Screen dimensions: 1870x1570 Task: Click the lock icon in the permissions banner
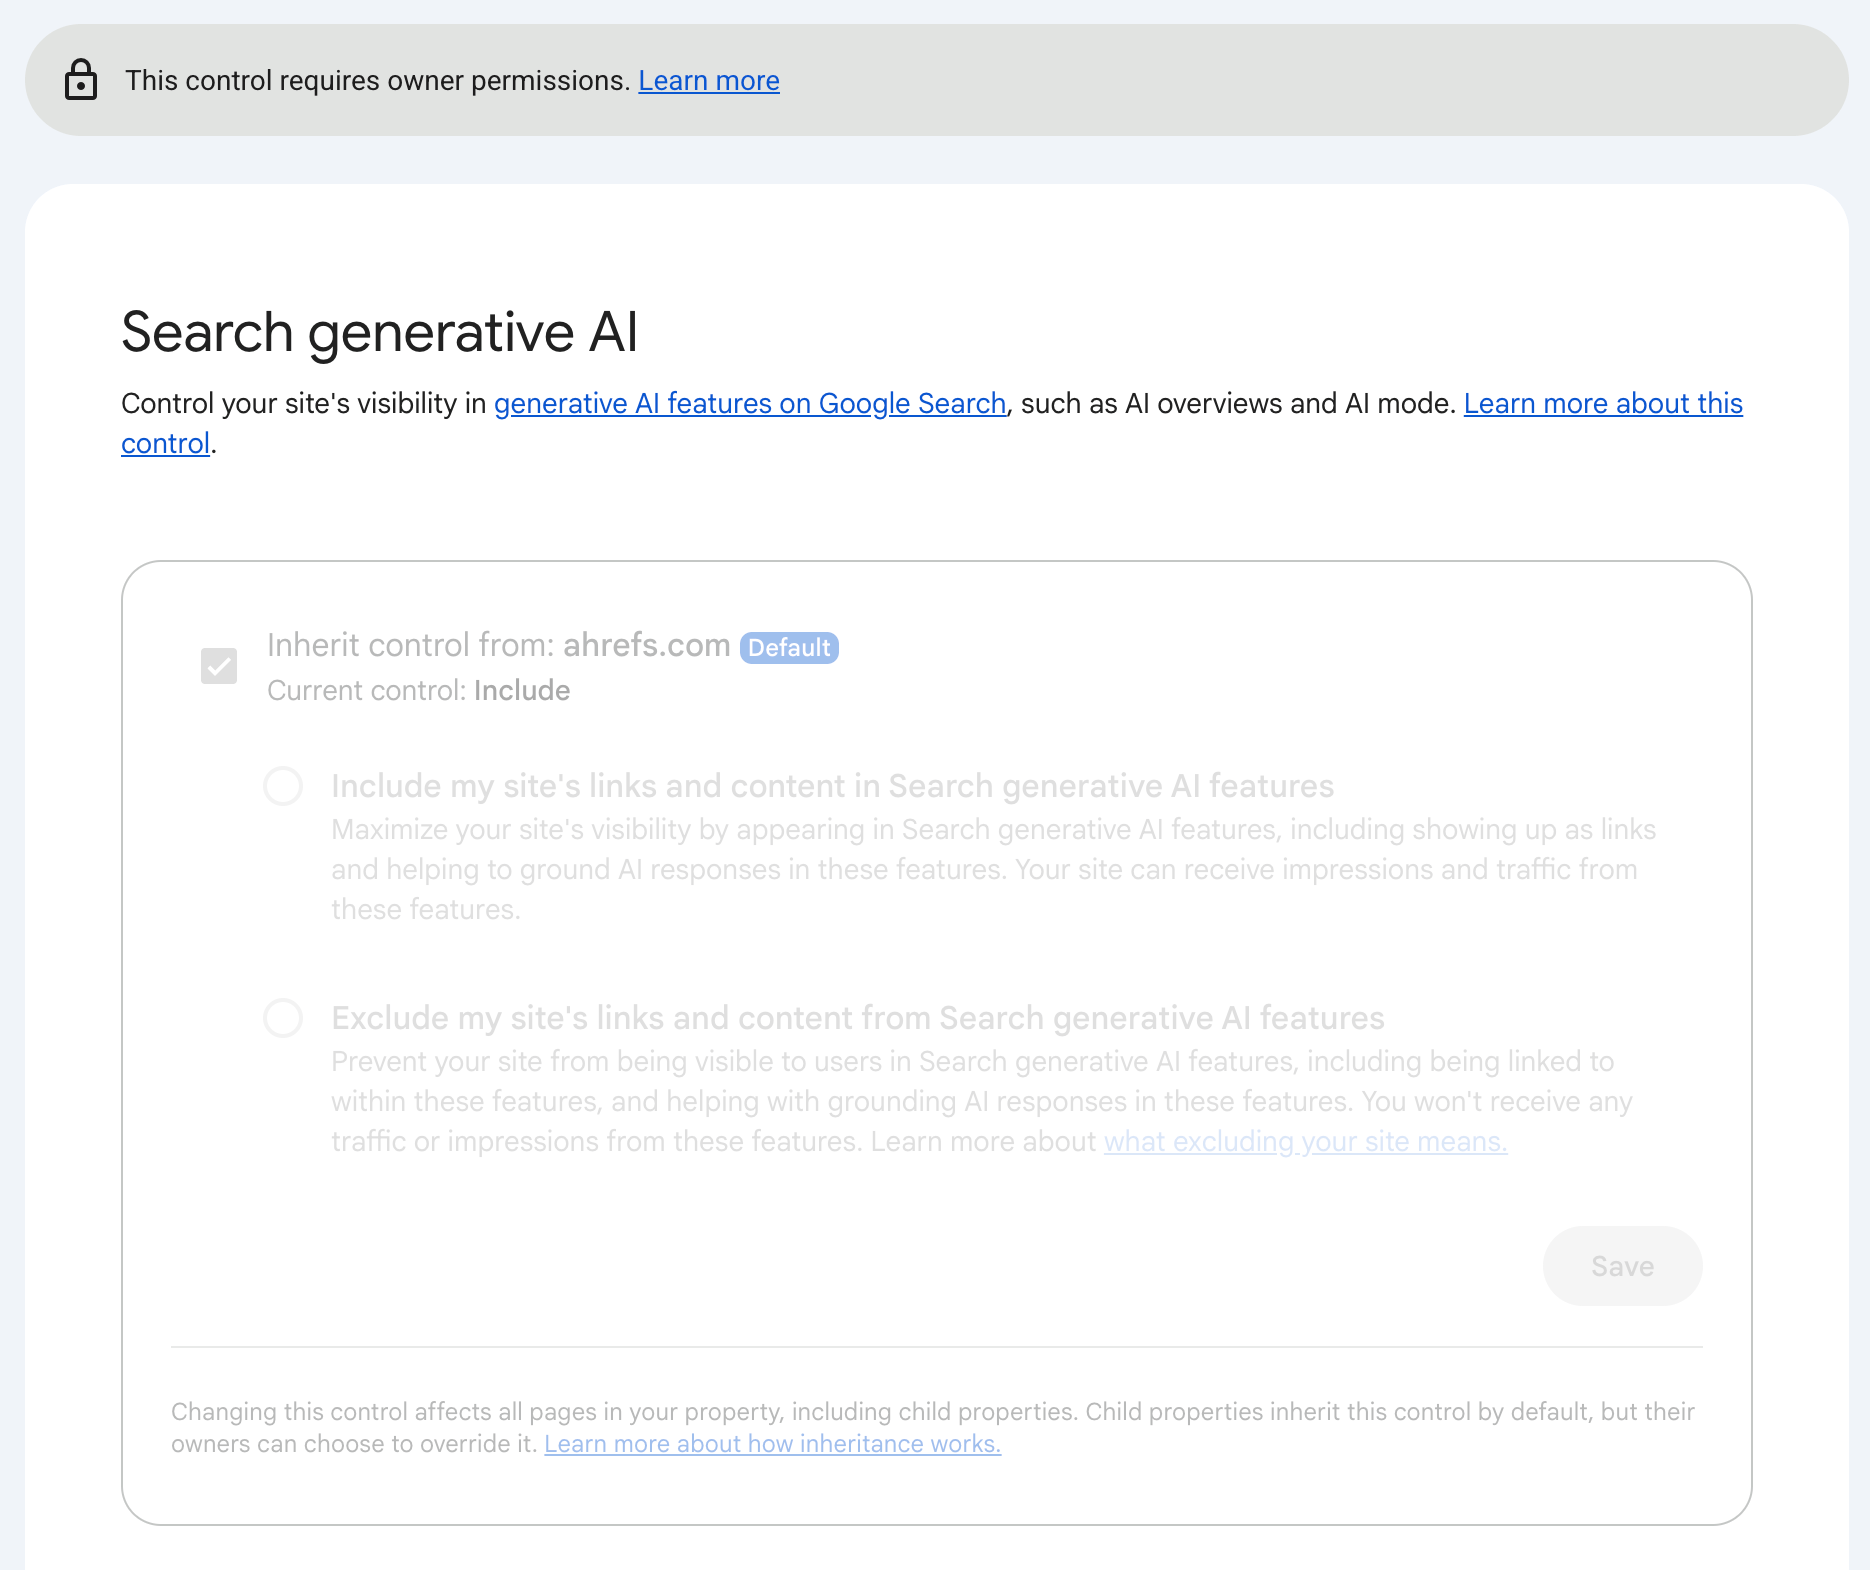(x=81, y=80)
